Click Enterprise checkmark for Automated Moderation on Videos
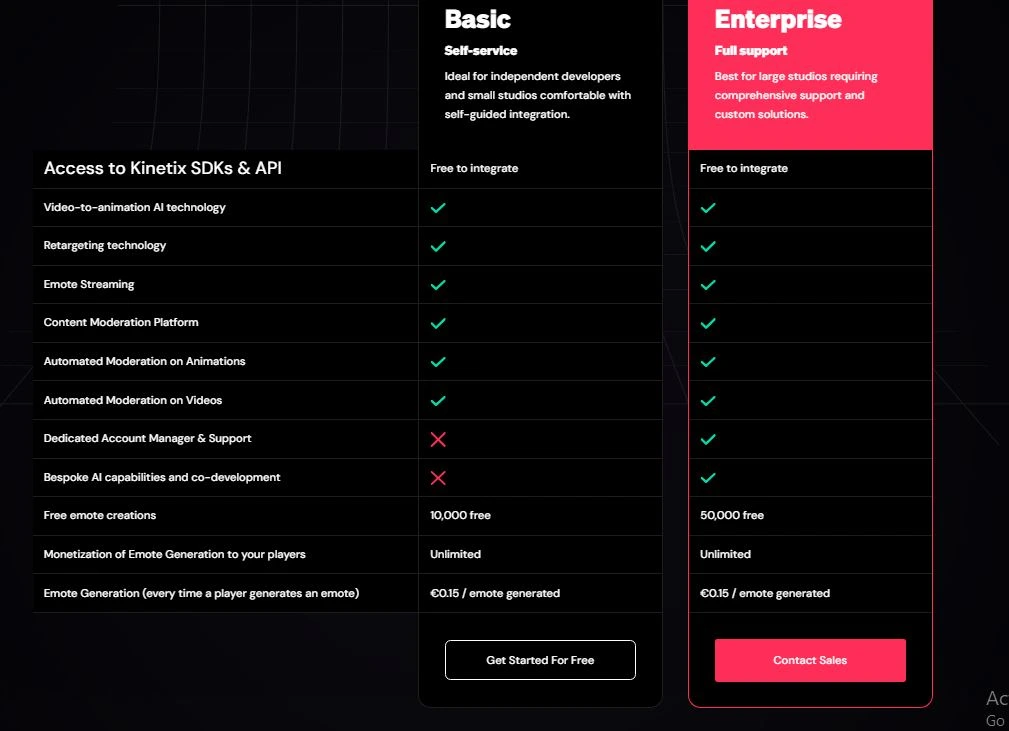The width and height of the screenshot is (1009, 731). [x=708, y=401]
